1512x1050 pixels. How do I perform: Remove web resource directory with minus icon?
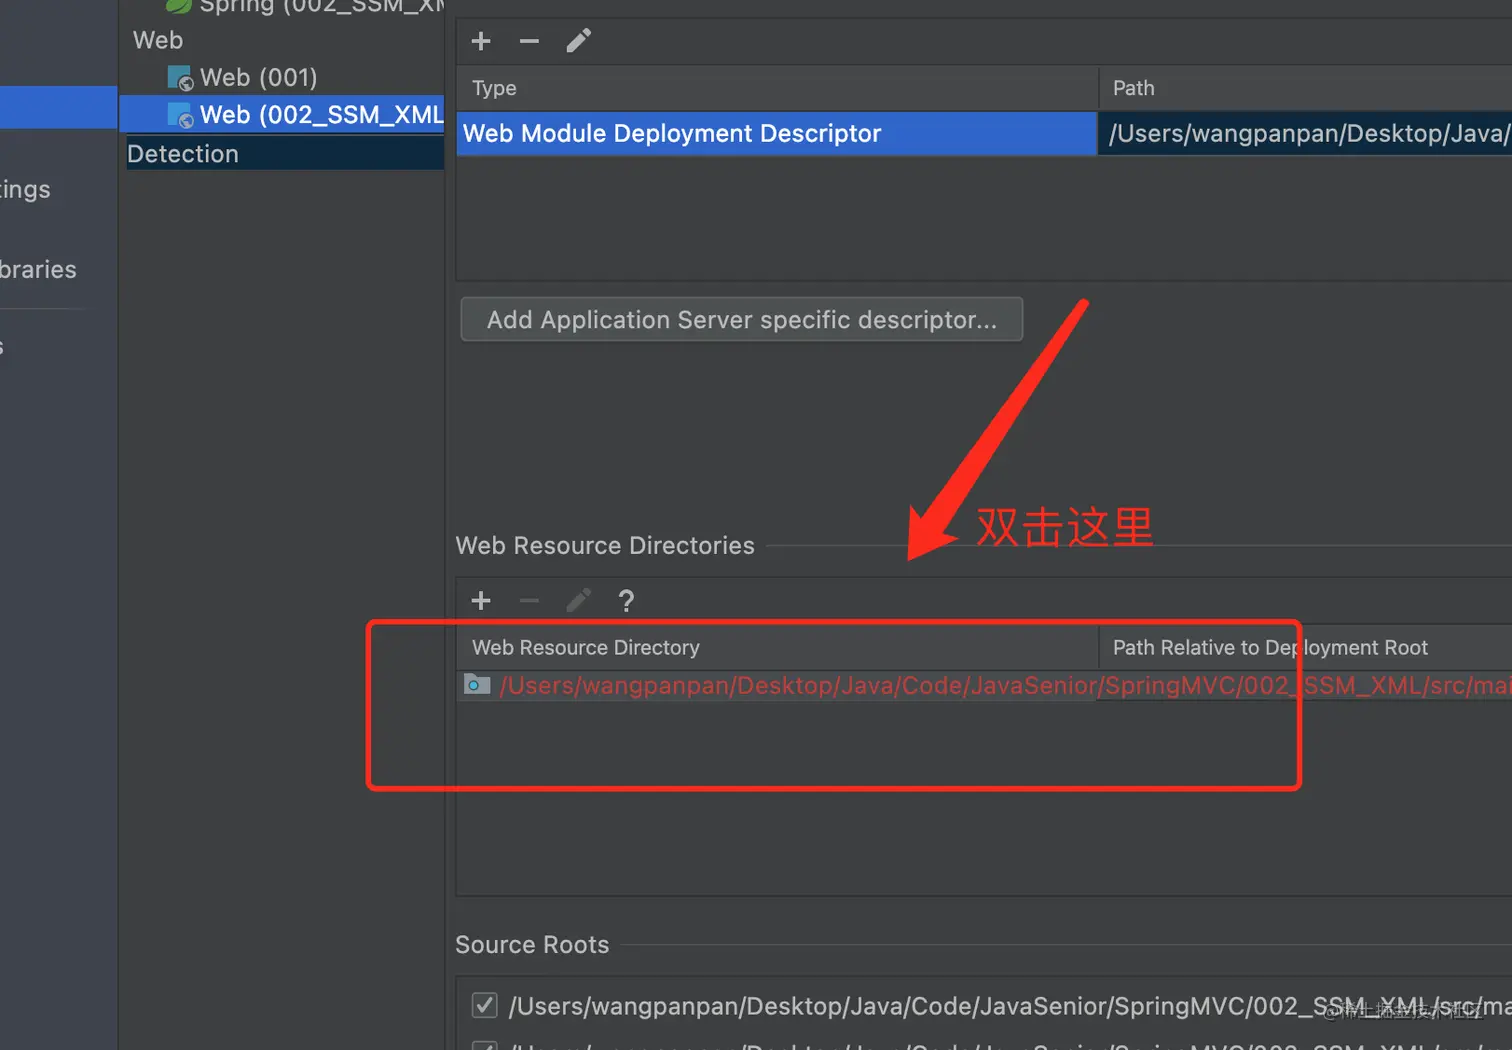pyautogui.click(x=529, y=600)
